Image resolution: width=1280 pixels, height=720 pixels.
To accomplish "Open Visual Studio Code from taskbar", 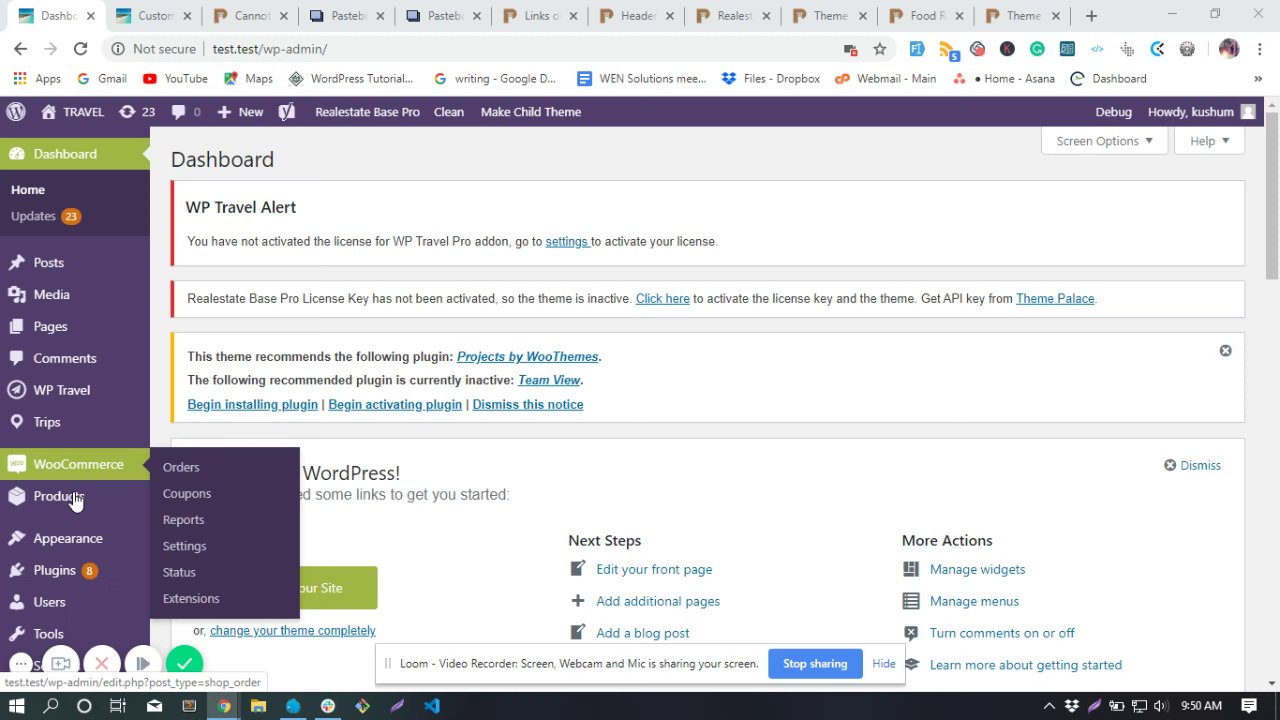I will tap(431, 706).
